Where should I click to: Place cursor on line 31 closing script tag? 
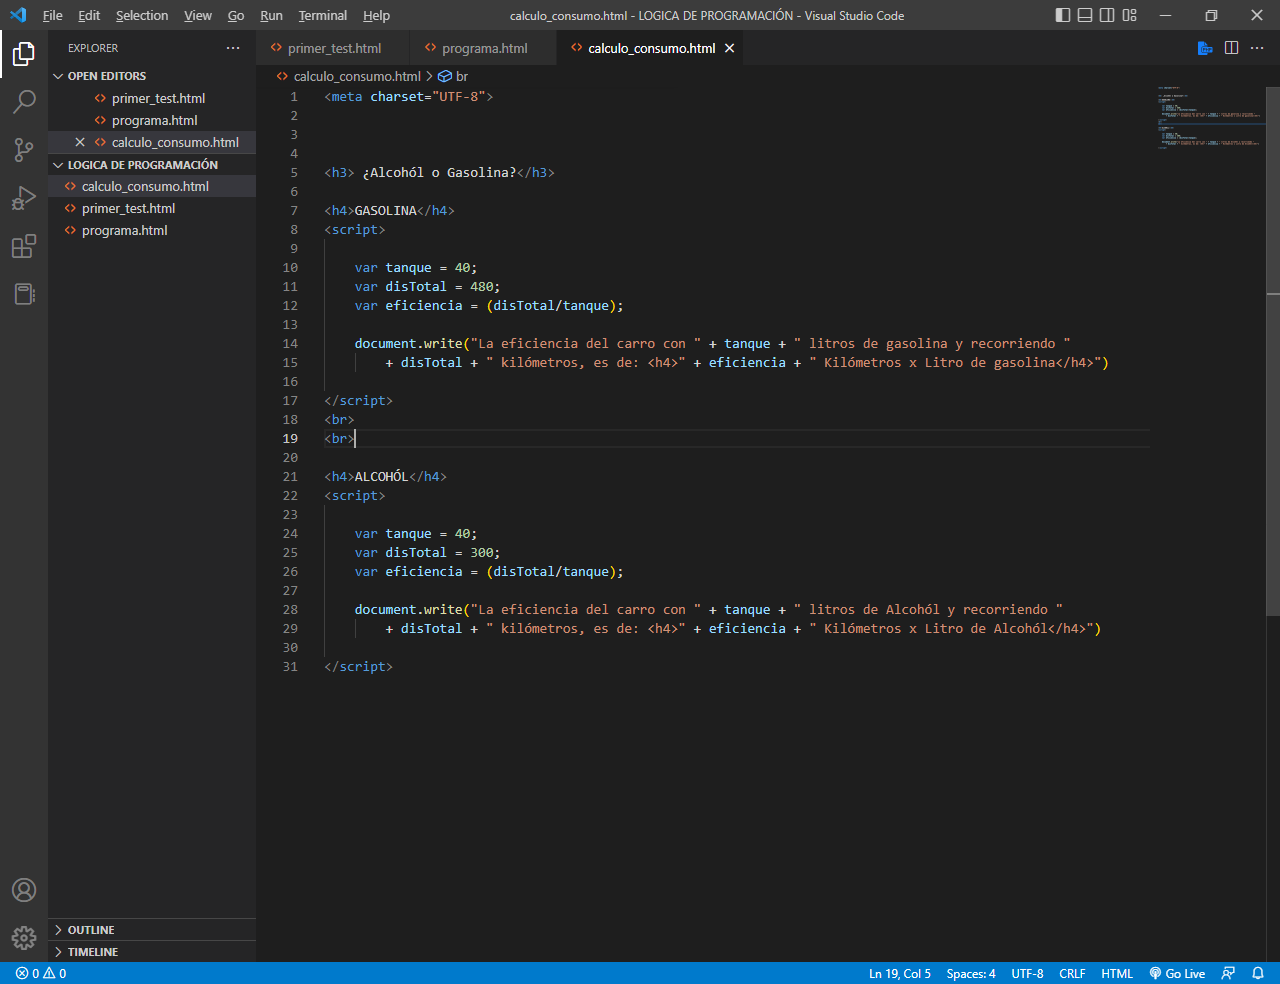click(358, 666)
